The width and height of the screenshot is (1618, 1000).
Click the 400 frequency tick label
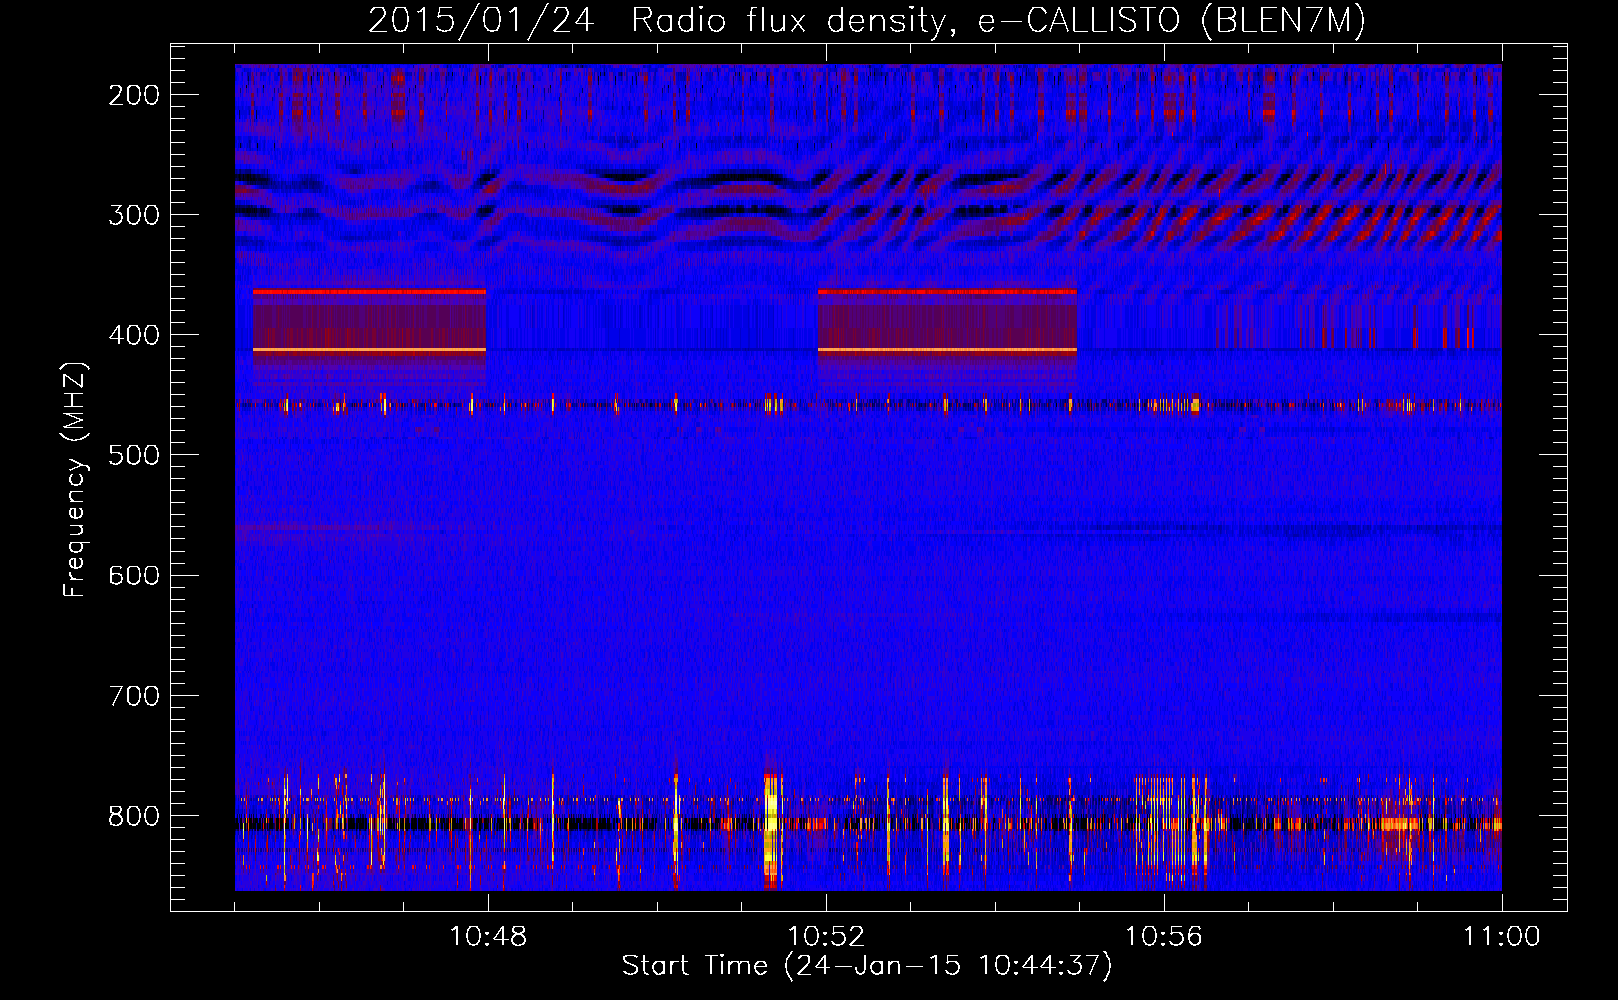pos(134,335)
